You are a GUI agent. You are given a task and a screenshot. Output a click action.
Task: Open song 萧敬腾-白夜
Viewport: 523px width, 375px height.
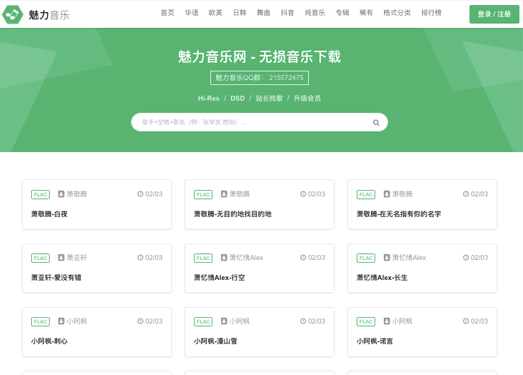tap(49, 214)
